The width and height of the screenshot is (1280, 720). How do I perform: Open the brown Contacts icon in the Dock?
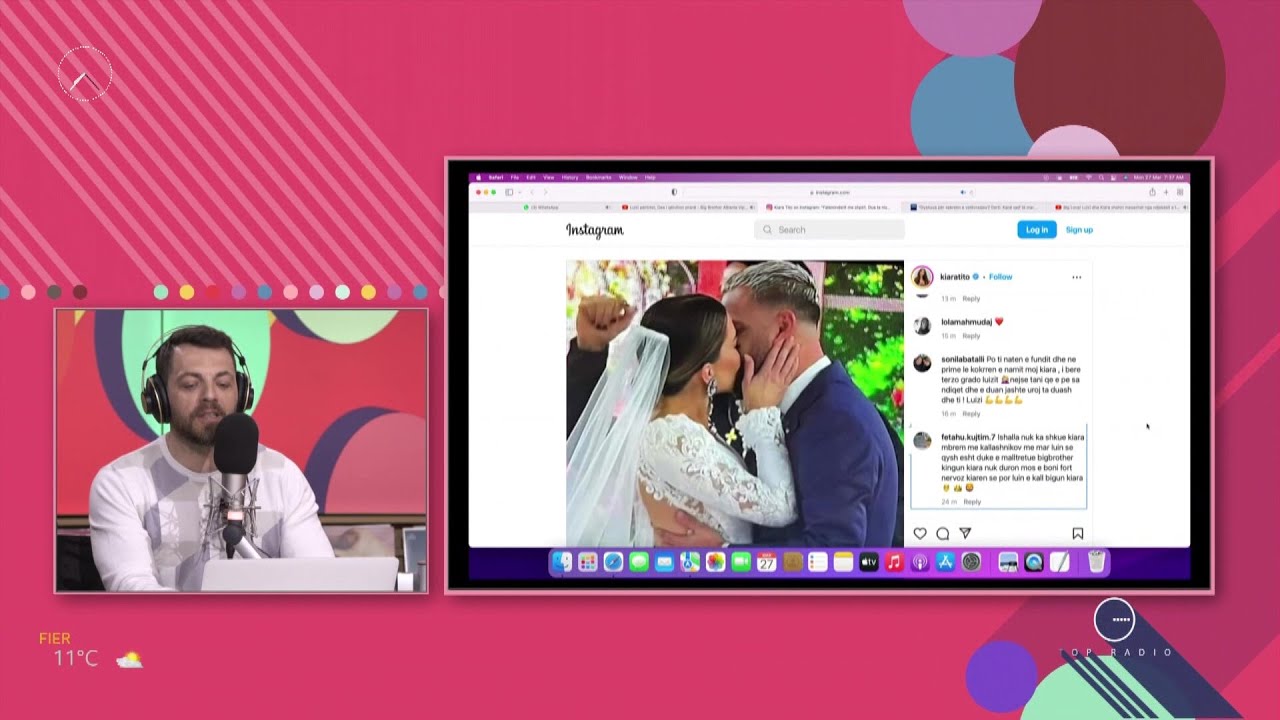793,562
